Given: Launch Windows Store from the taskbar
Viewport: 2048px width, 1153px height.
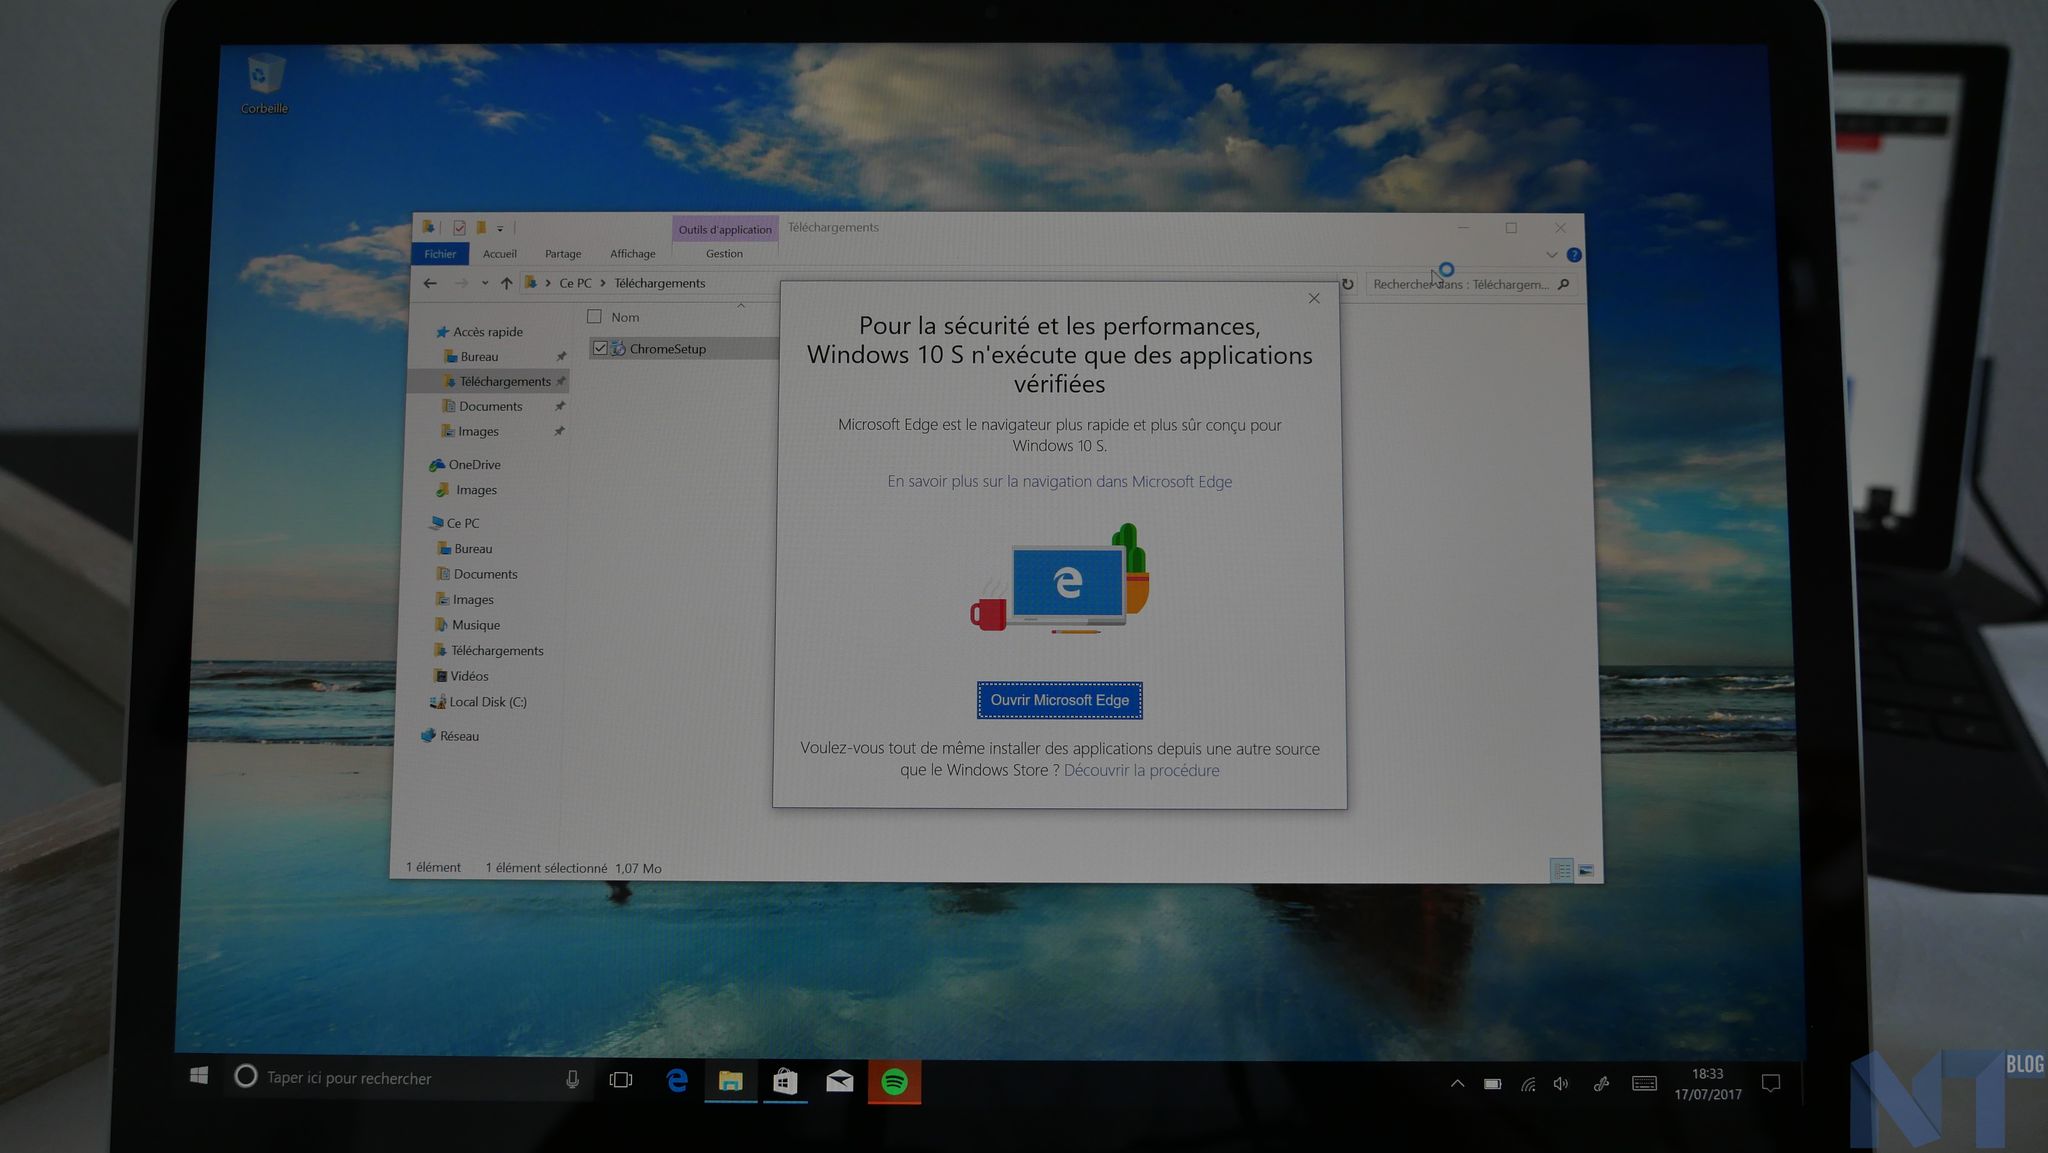Looking at the screenshot, I should click(785, 1081).
